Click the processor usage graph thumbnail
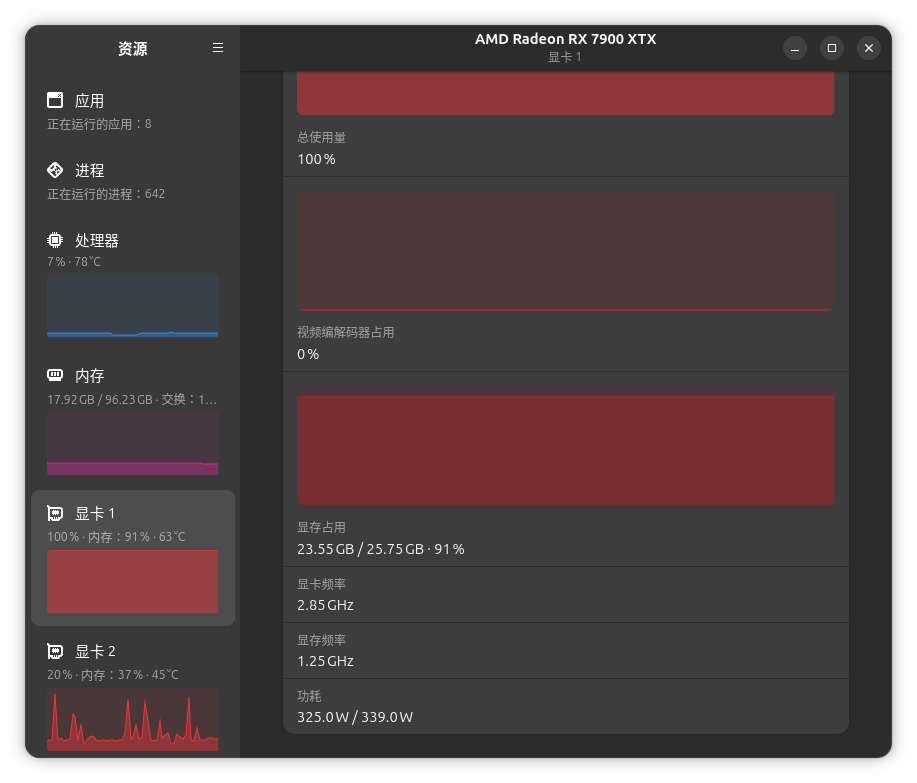The width and height of the screenshot is (917, 783). (133, 306)
